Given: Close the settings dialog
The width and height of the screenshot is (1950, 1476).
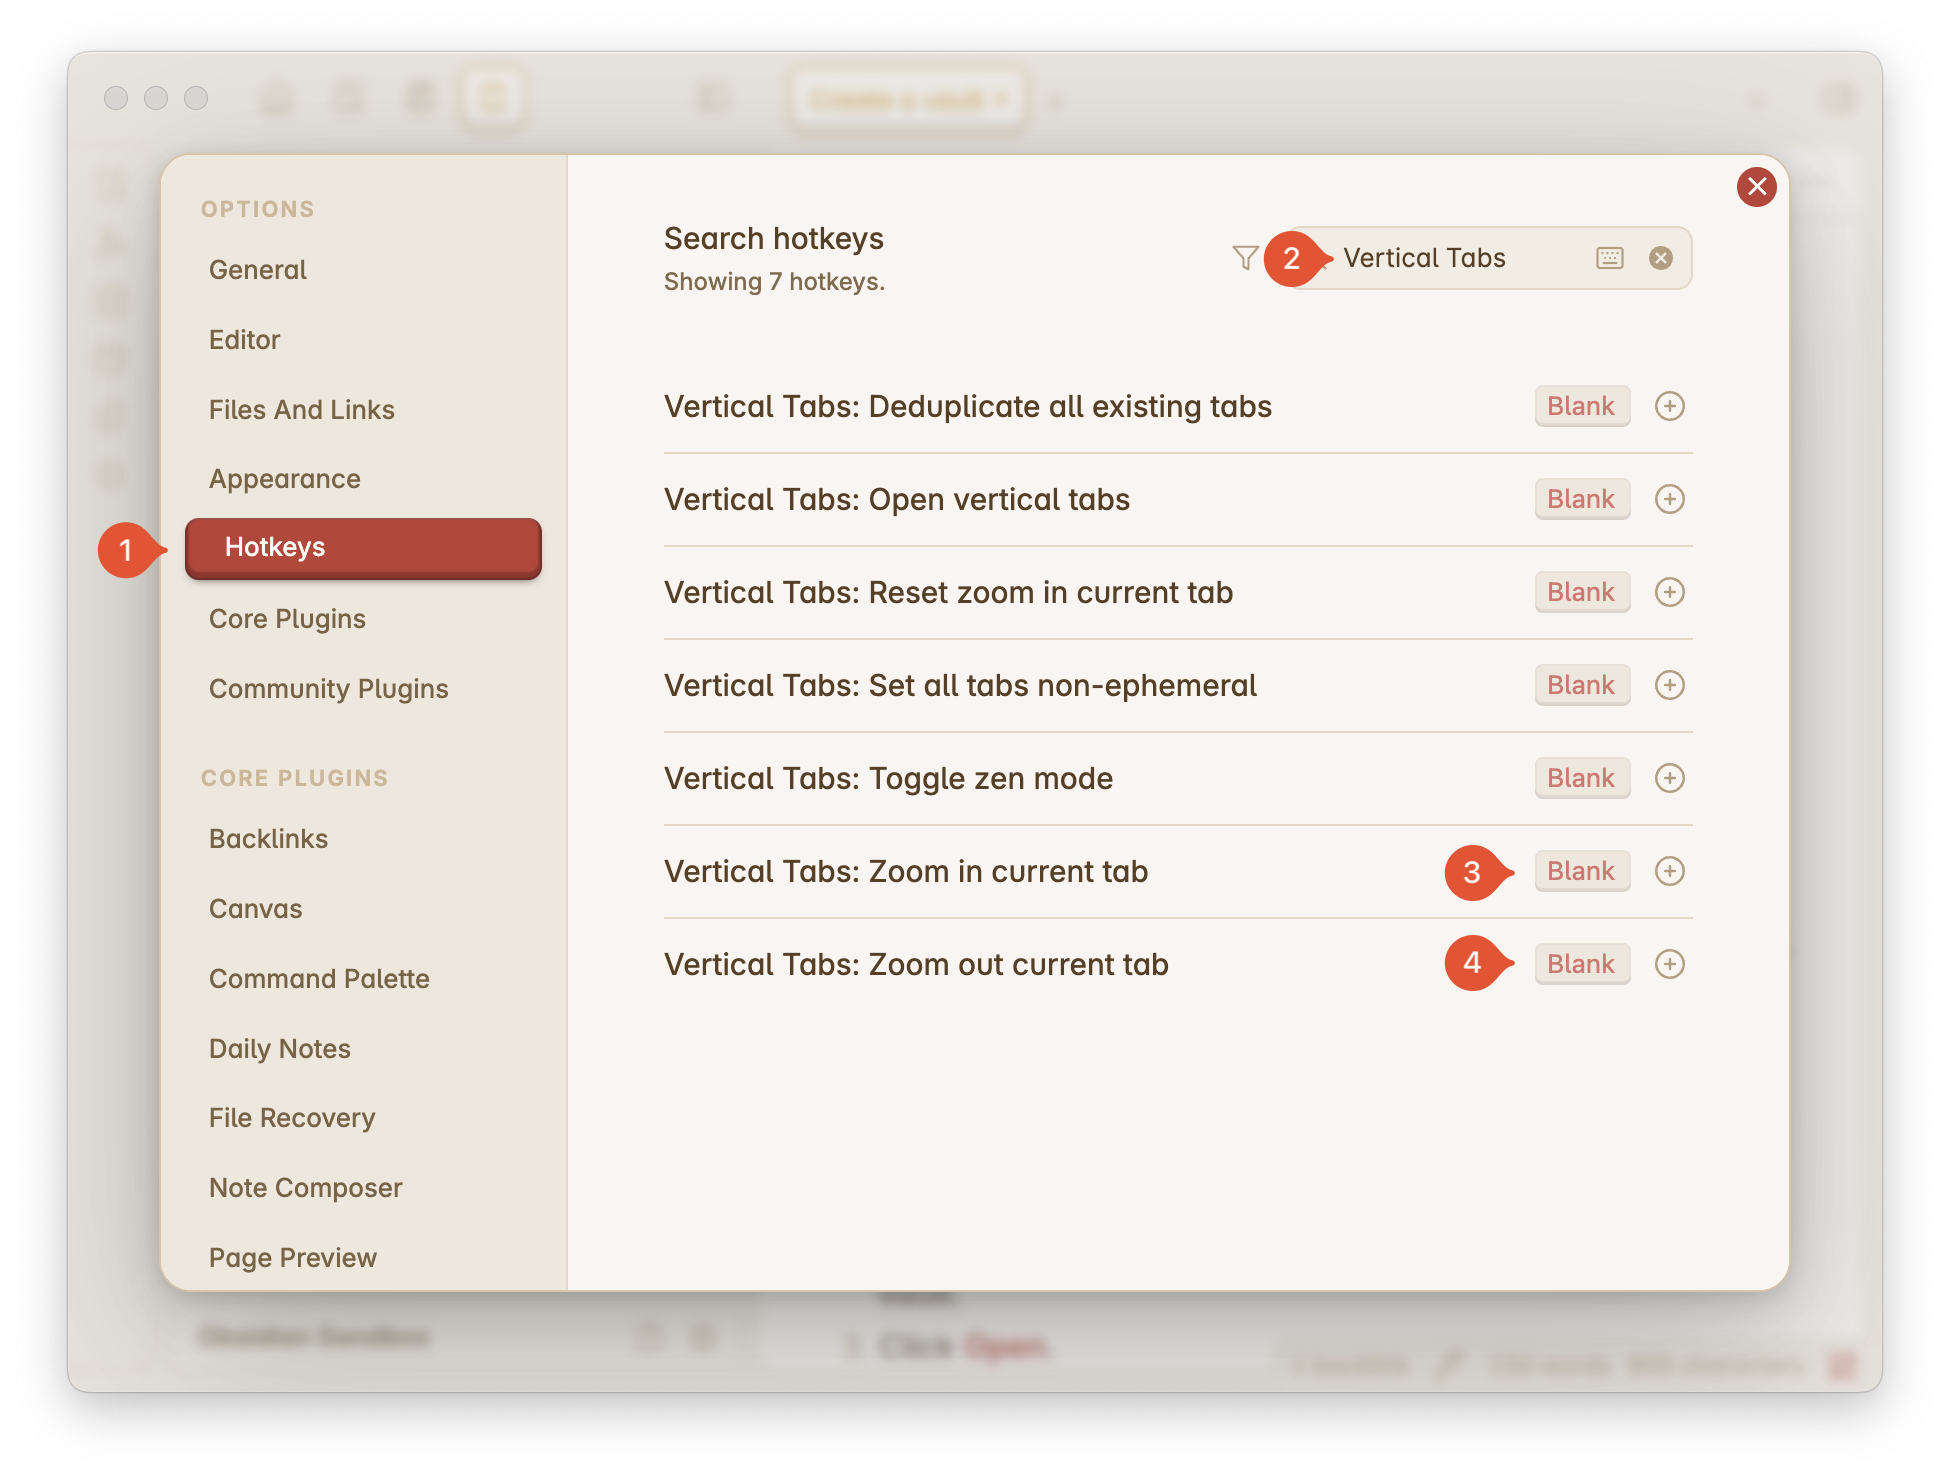Looking at the screenshot, I should coord(1756,187).
